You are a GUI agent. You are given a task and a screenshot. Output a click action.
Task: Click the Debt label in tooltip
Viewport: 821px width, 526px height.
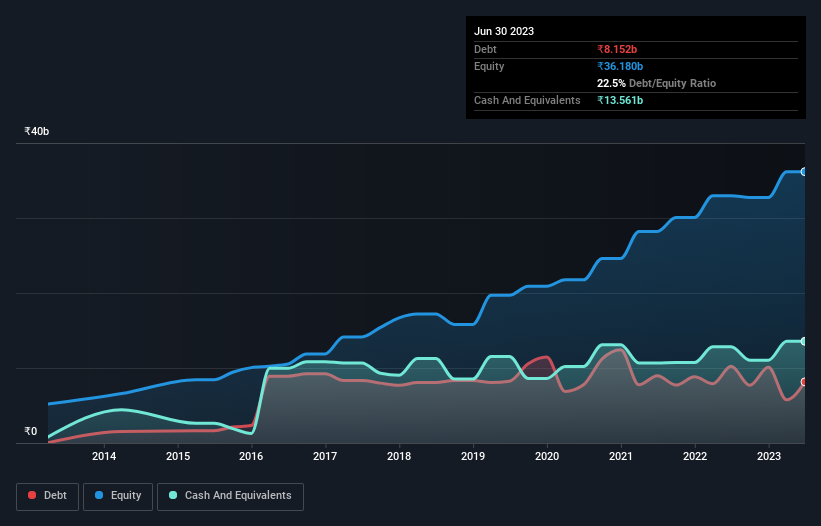(485, 49)
